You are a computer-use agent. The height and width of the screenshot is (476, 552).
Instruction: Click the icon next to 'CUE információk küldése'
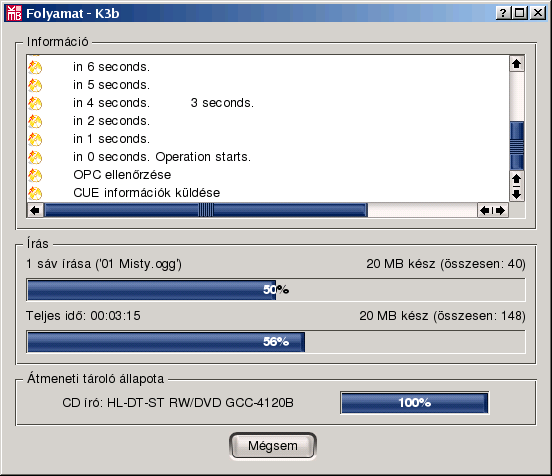(35, 193)
